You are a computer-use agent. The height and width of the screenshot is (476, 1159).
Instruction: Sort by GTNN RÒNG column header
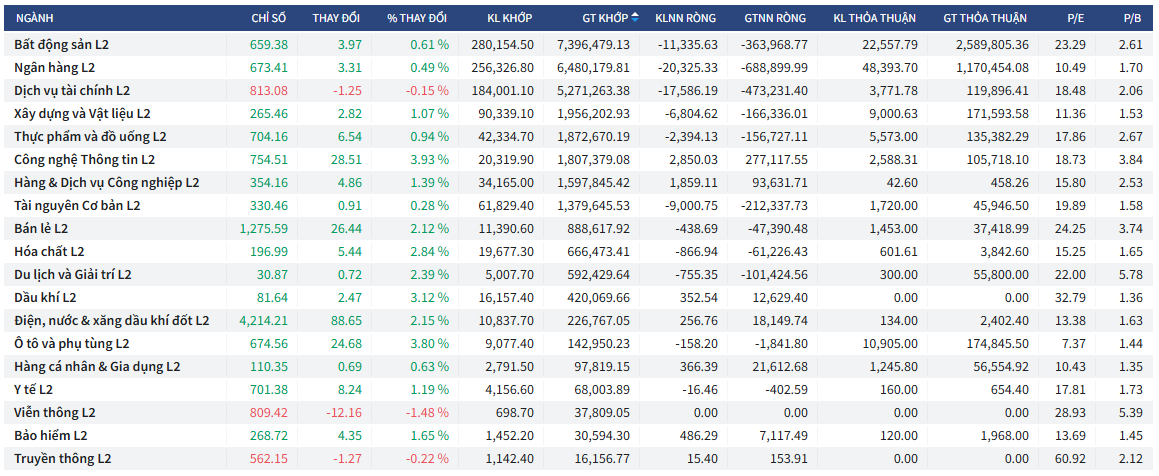pos(776,19)
